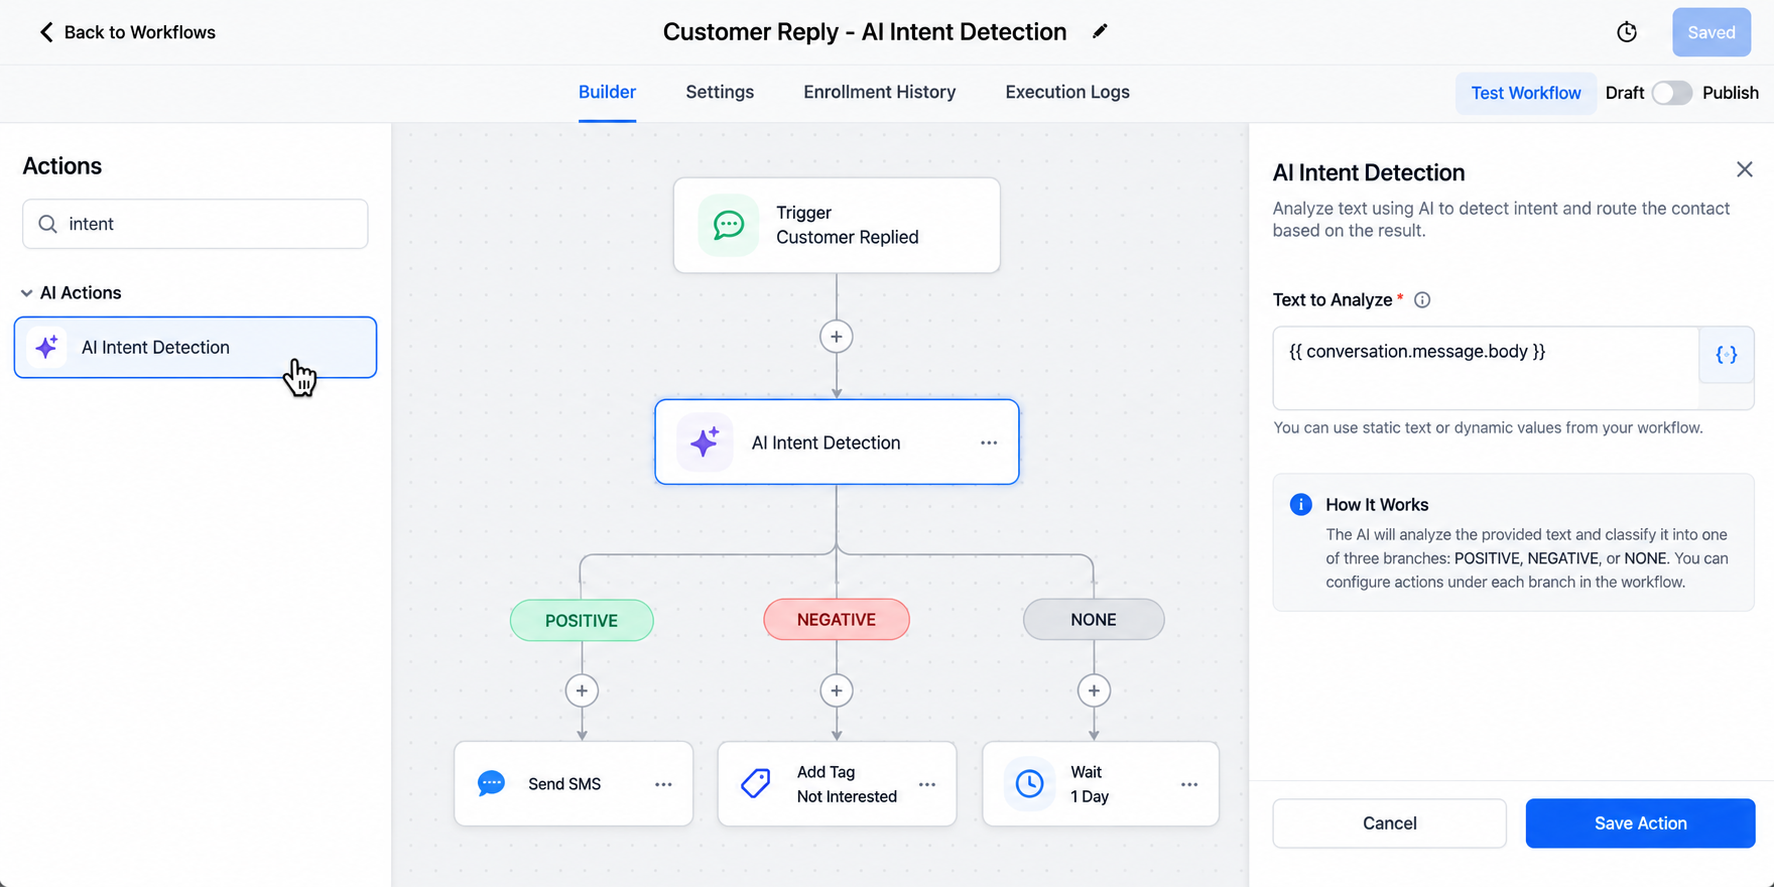The image size is (1774, 887).
Task: Open the Wait 1 Day node options menu
Action: click(x=1189, y=785)
